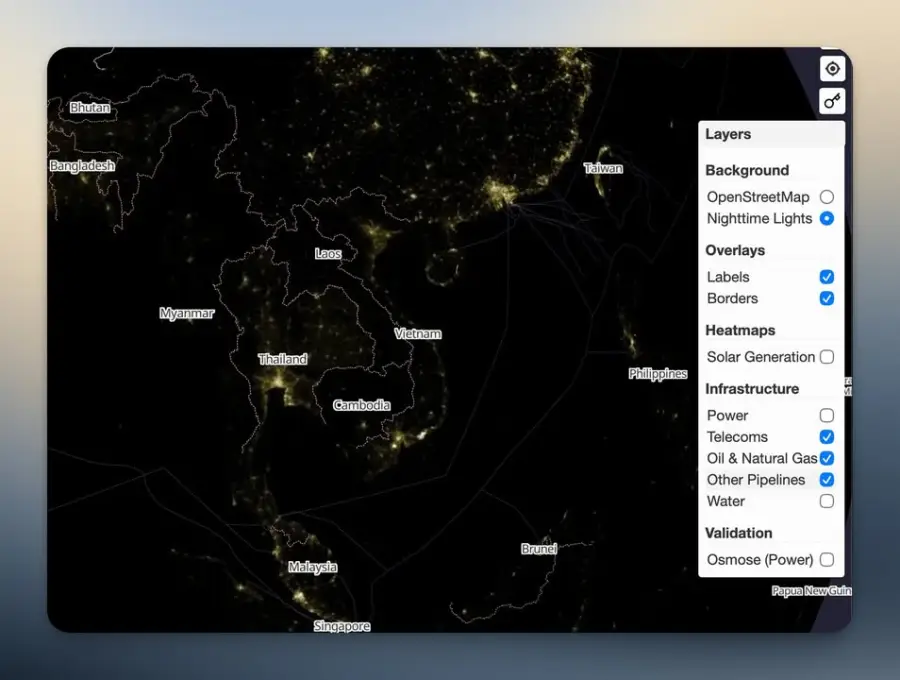Click the Other Pipelines label text

(x=755, y=480)
